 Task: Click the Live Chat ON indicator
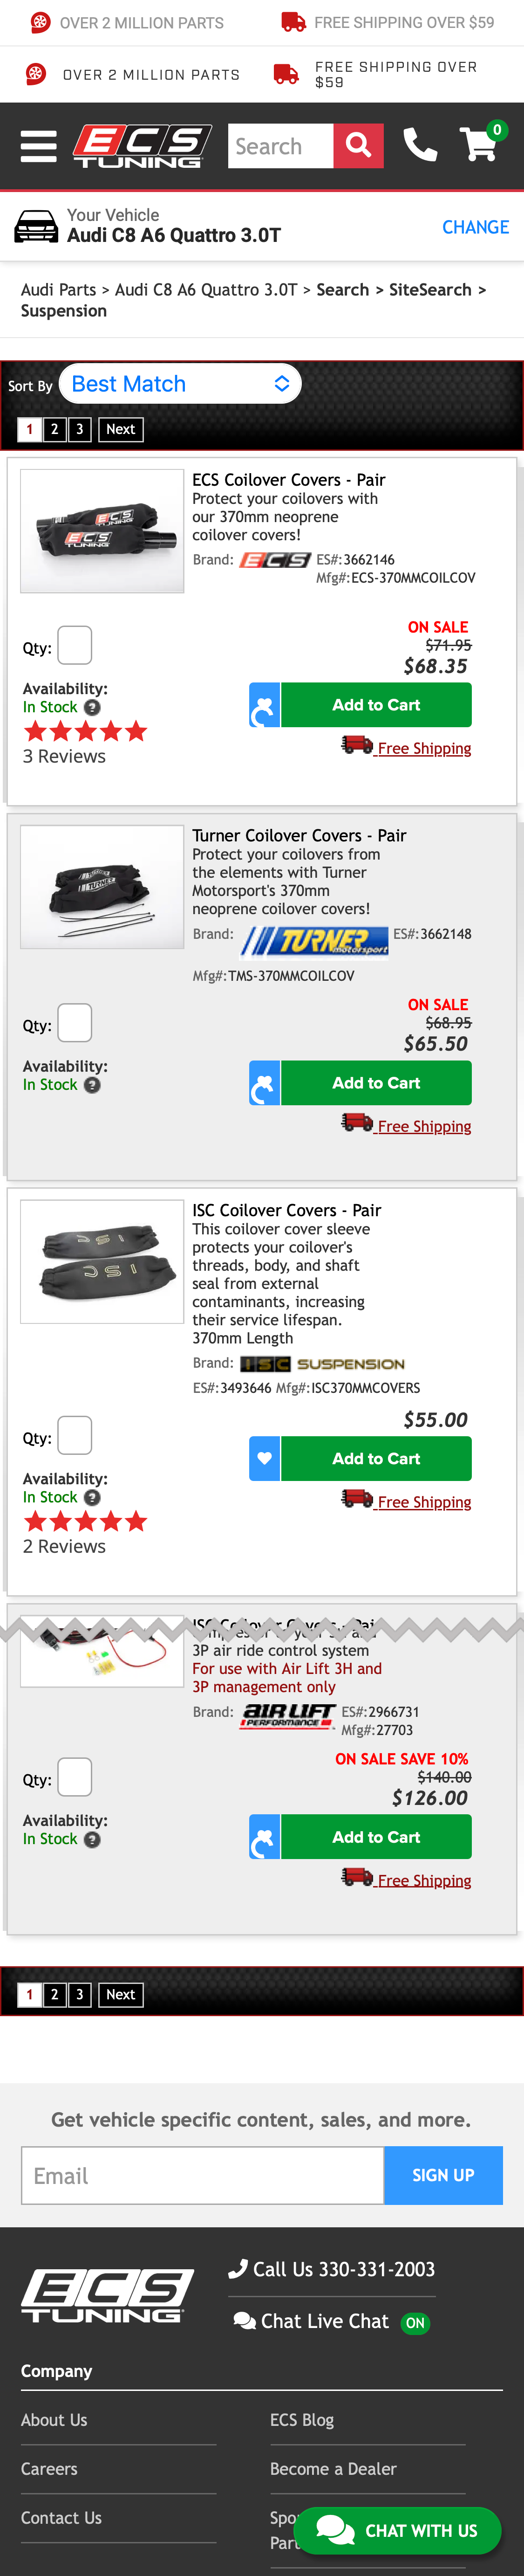(417, 2322)
